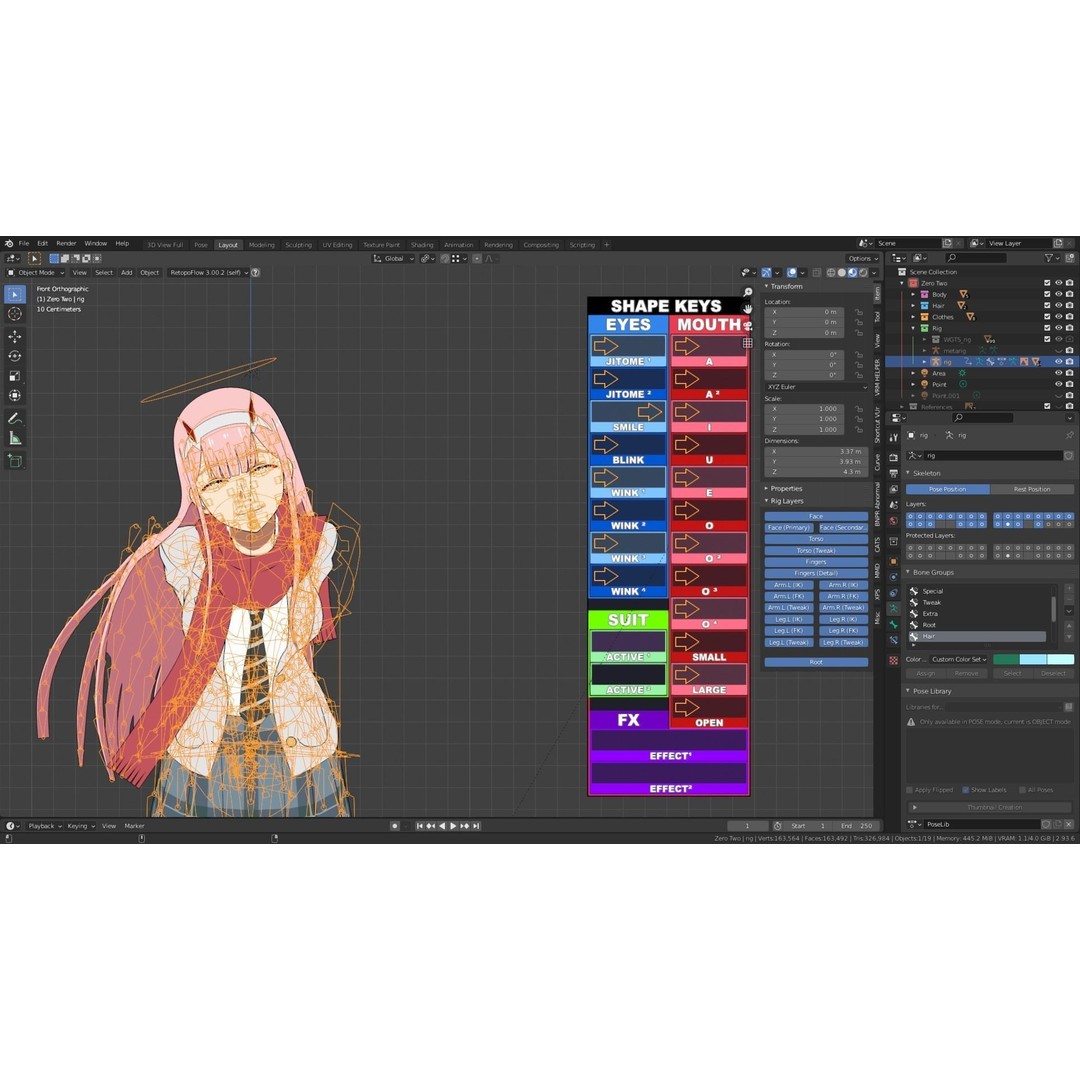1080x1080 pixels.
Task: Open the Options dropdown in viewport header
Action: [x=862, y=259]
